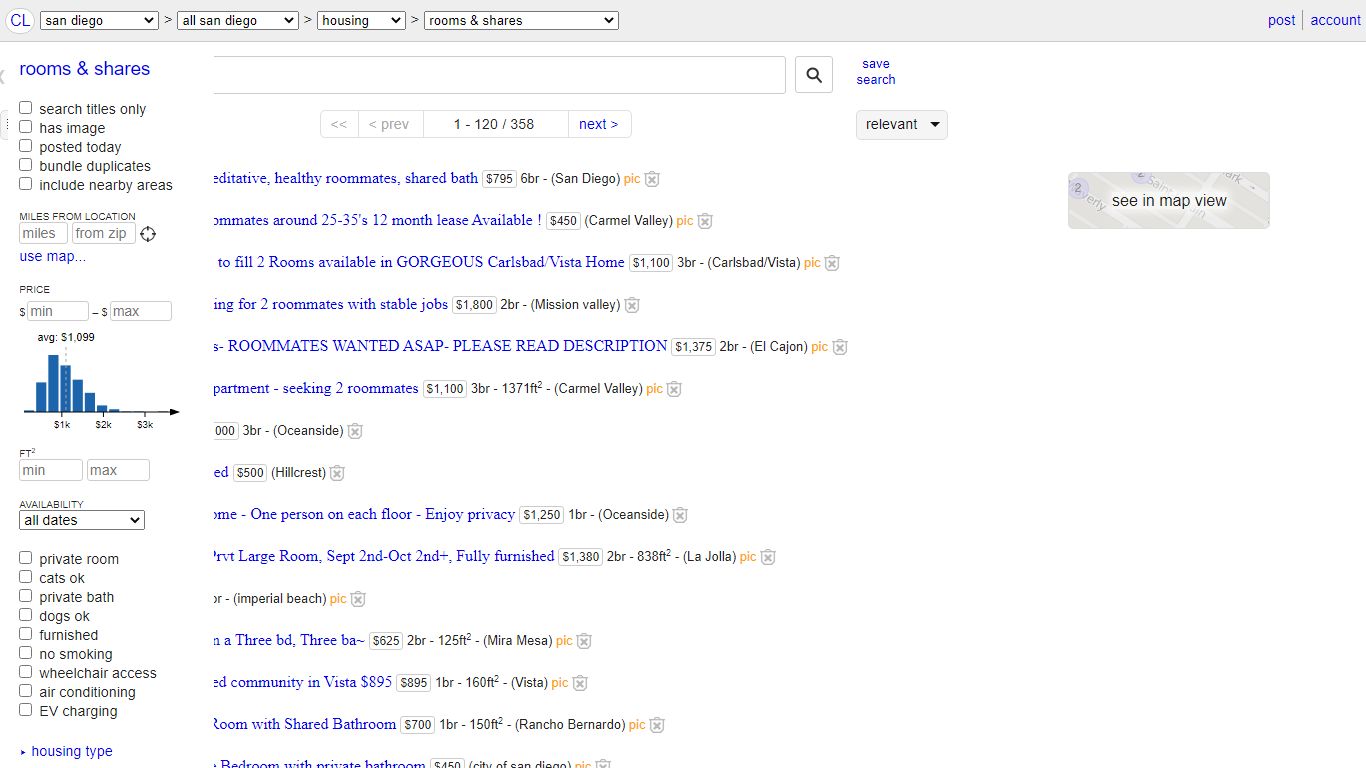Hide the Carmel Valley $1,100 listing
This screenshot has width=1366, height=768.
pyautogui.click(x=674, y=389)
